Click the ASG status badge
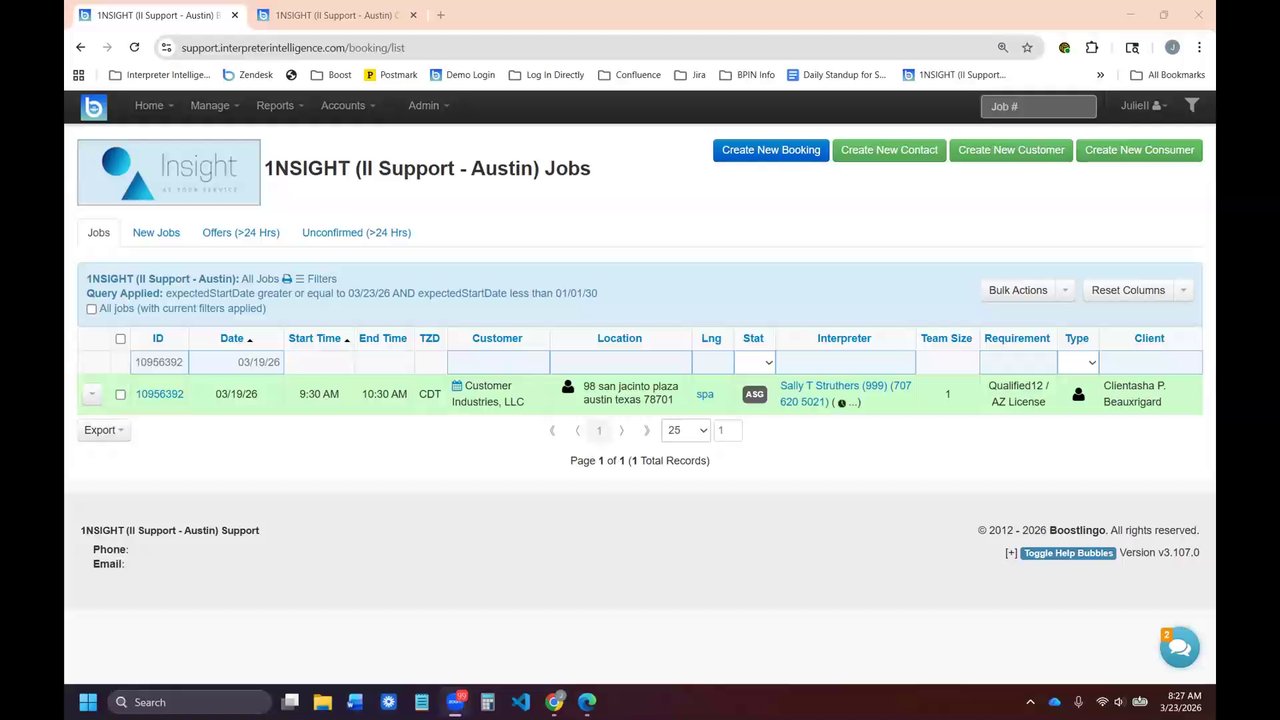 coord(754,394)
